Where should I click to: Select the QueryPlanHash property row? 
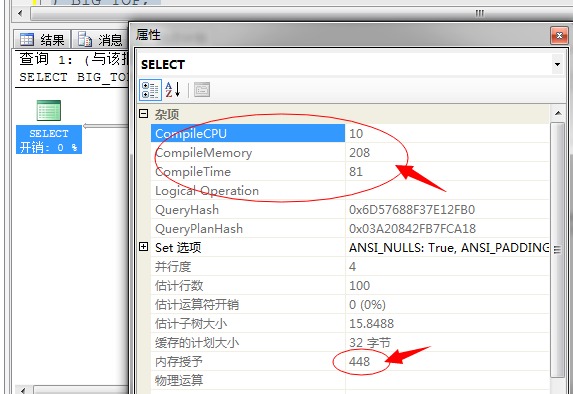pos(350,228)
